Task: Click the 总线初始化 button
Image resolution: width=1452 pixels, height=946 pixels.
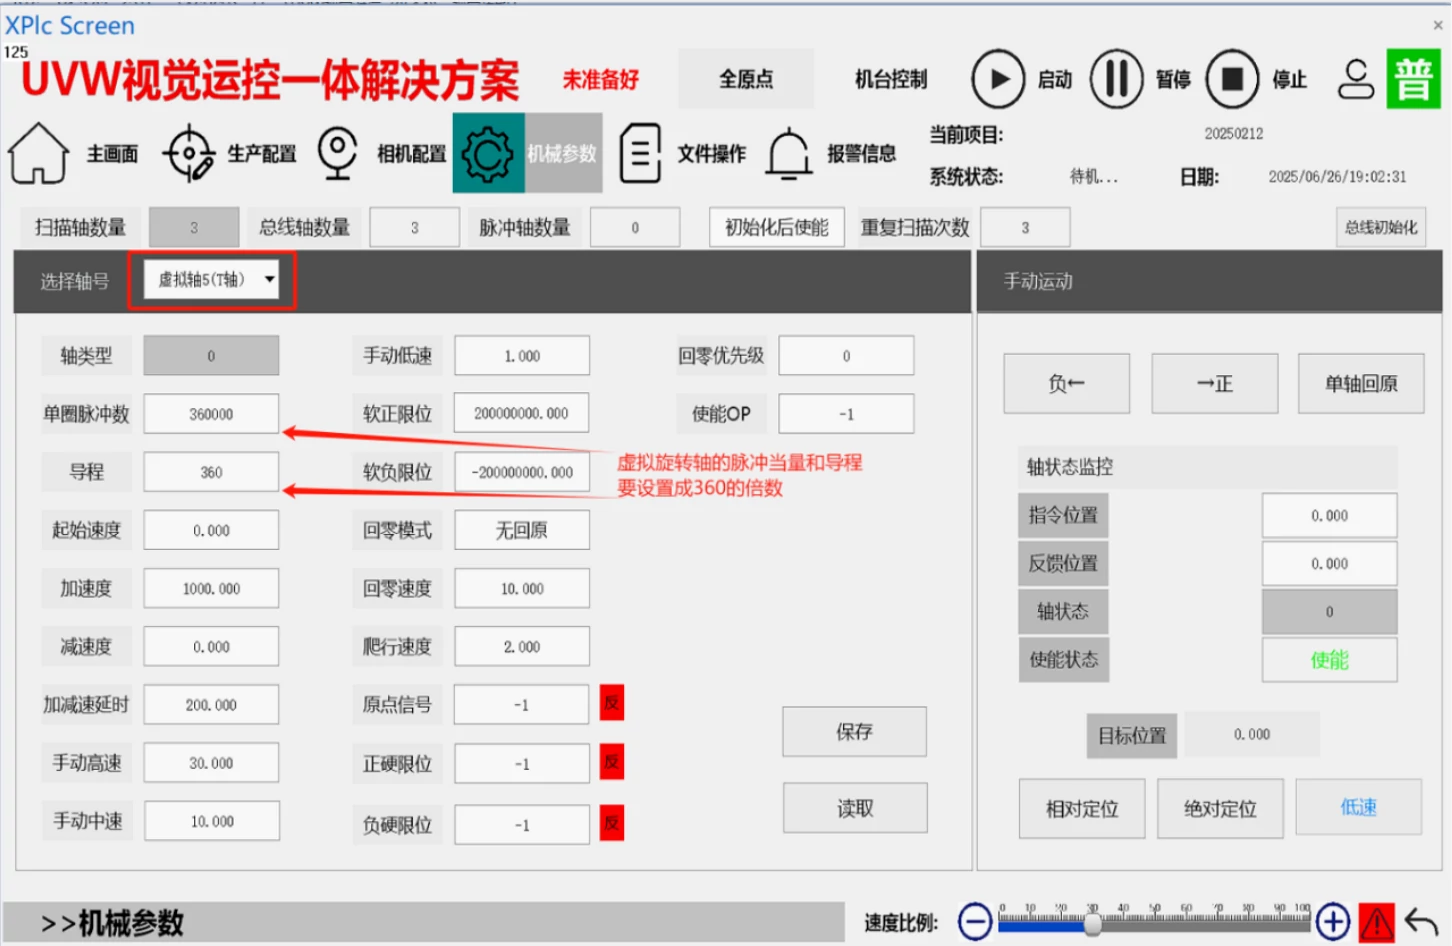Action: click(x=1381, y=227)
